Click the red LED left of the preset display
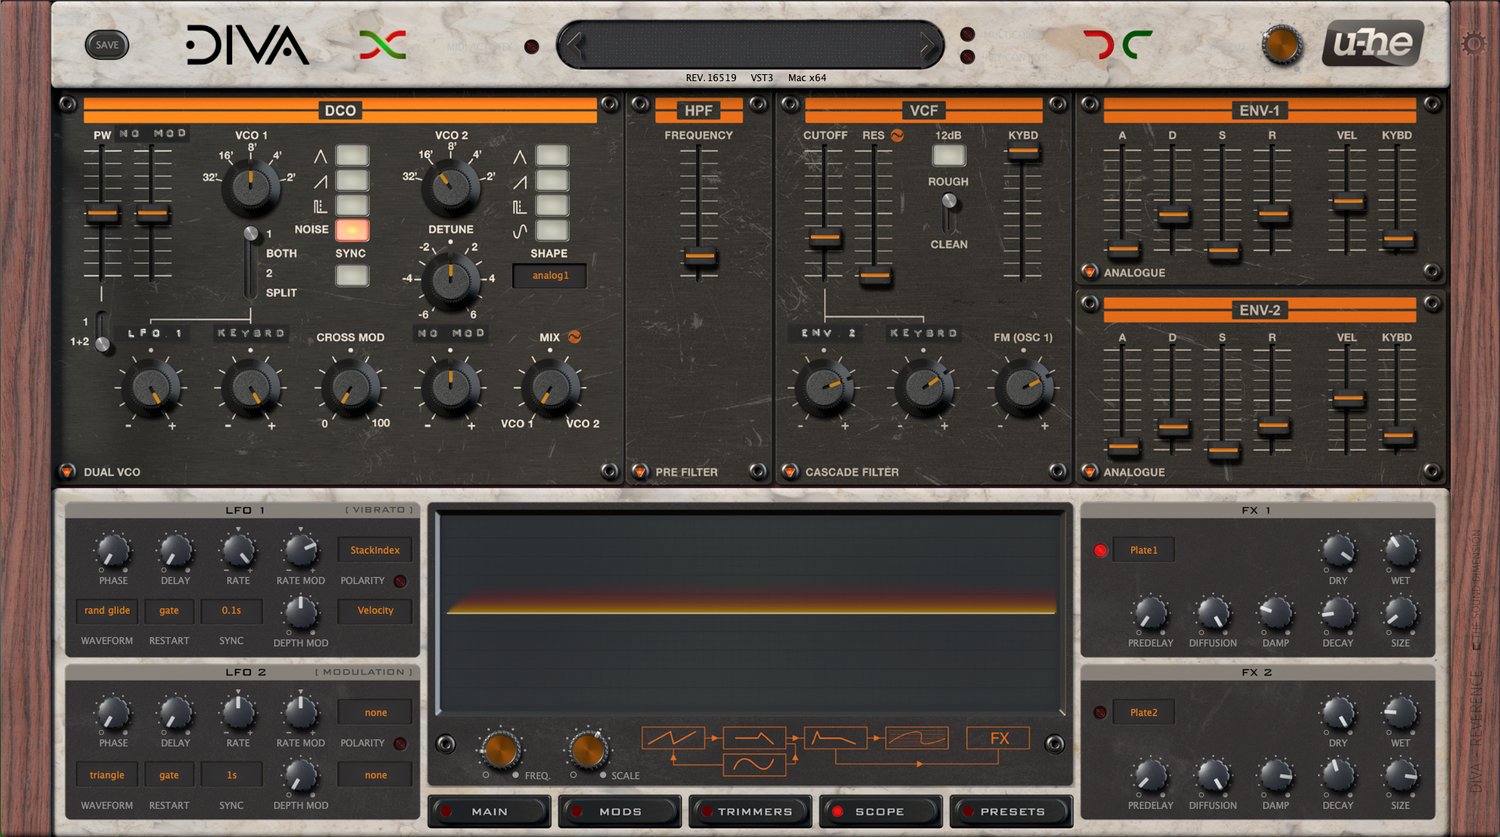This screenshot has height=837, width=1500. pos(532,47)
